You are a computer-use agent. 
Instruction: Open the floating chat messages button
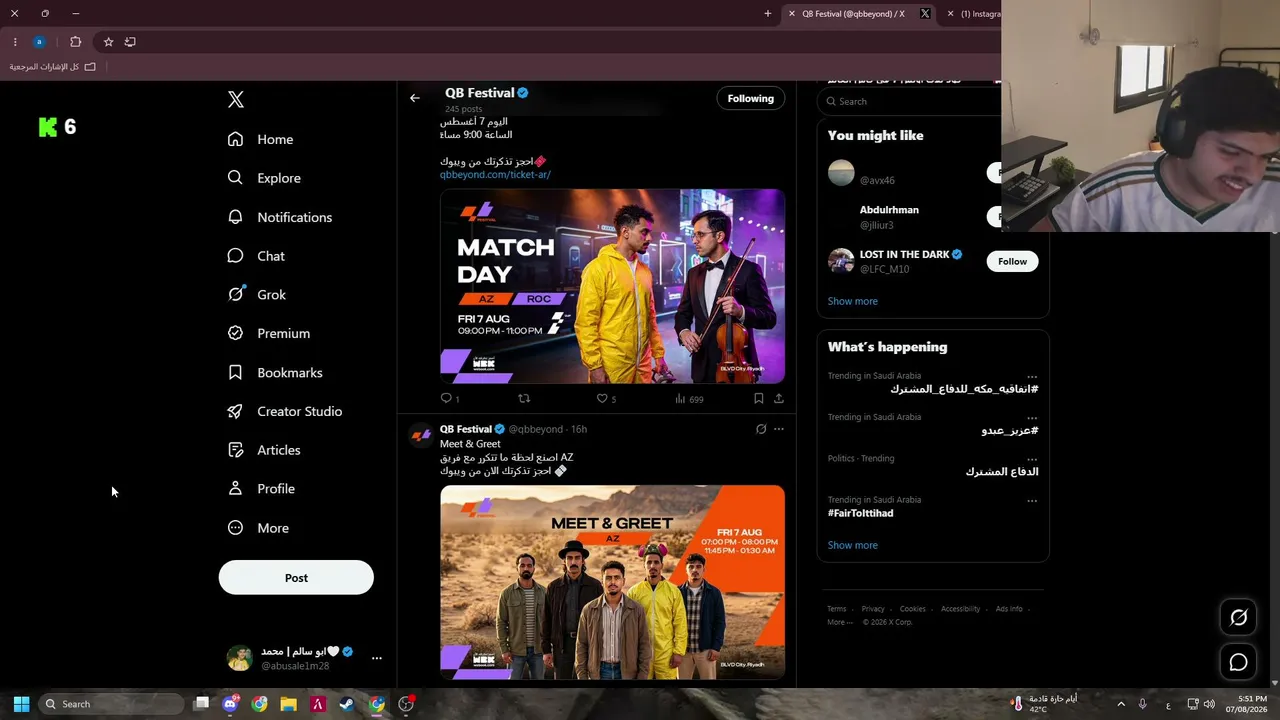[x=1238, y=662]
